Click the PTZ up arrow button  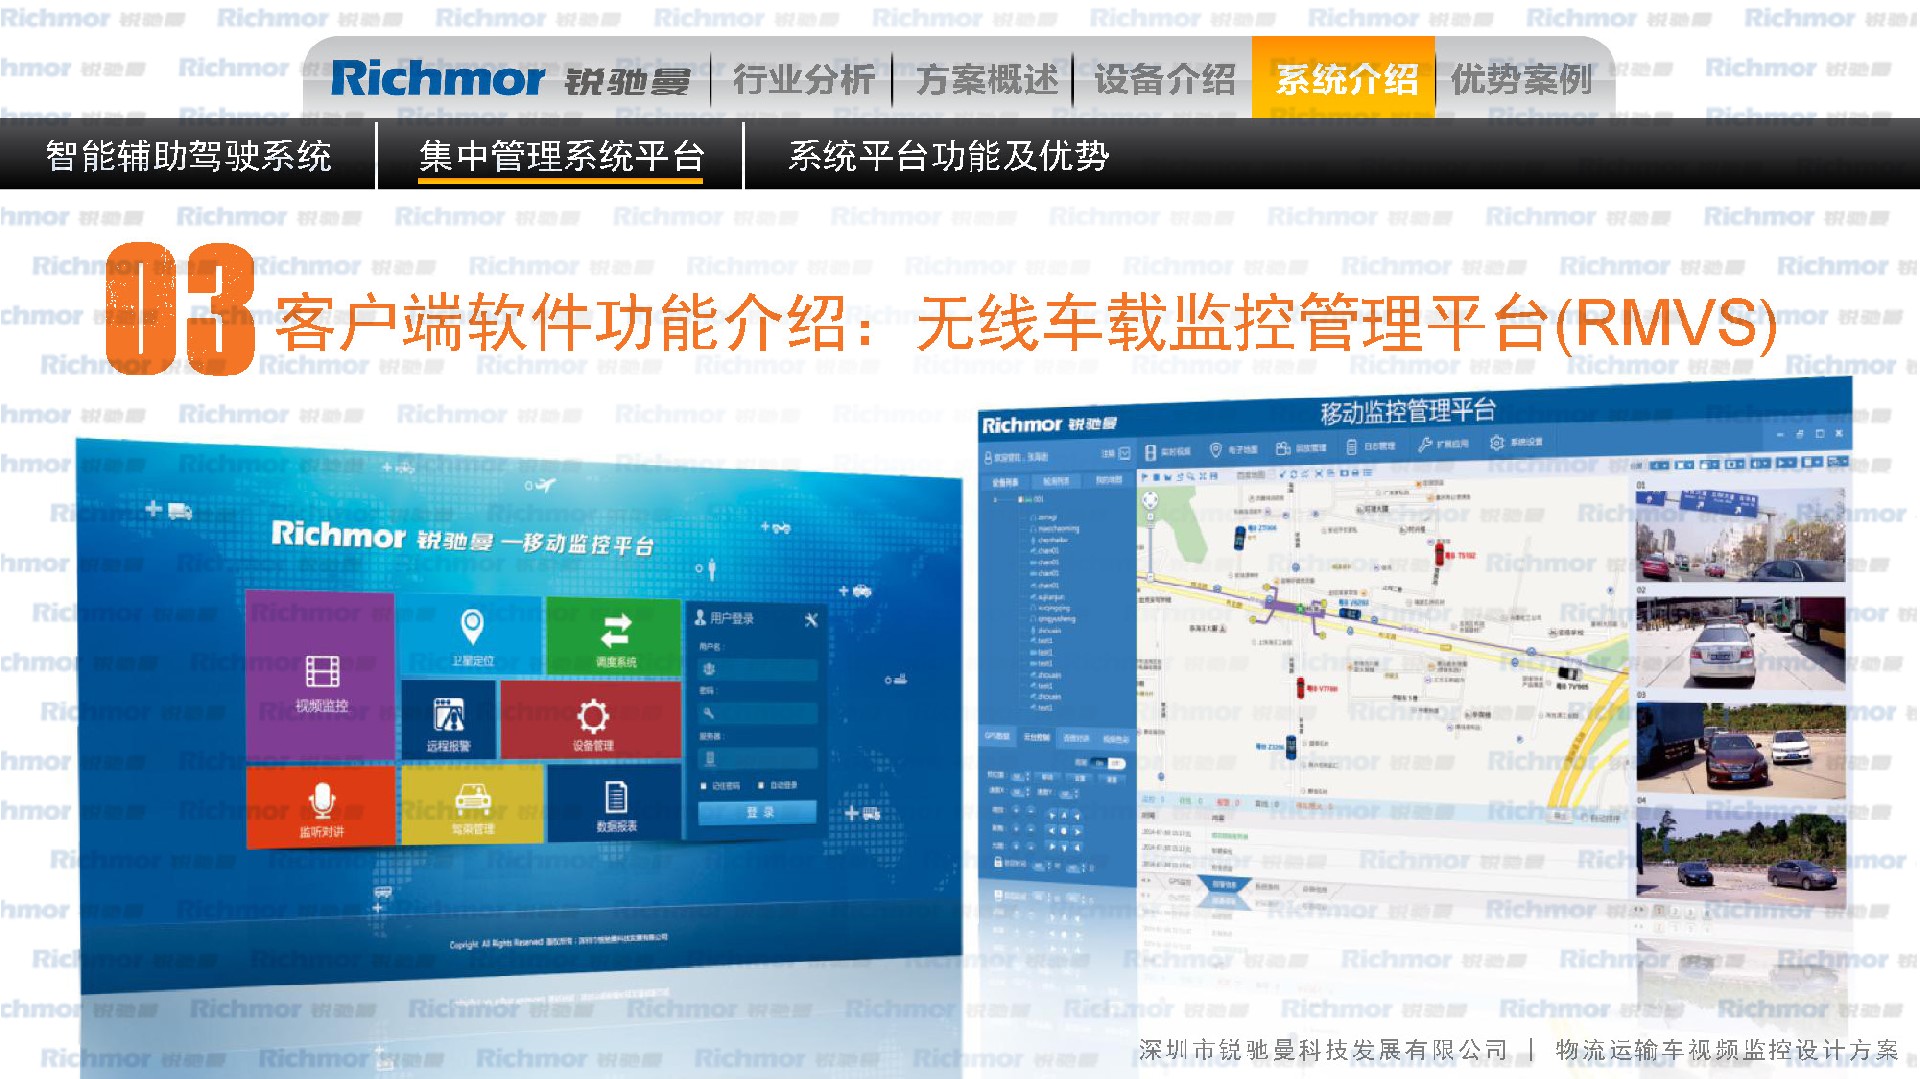coord(1063,815)
